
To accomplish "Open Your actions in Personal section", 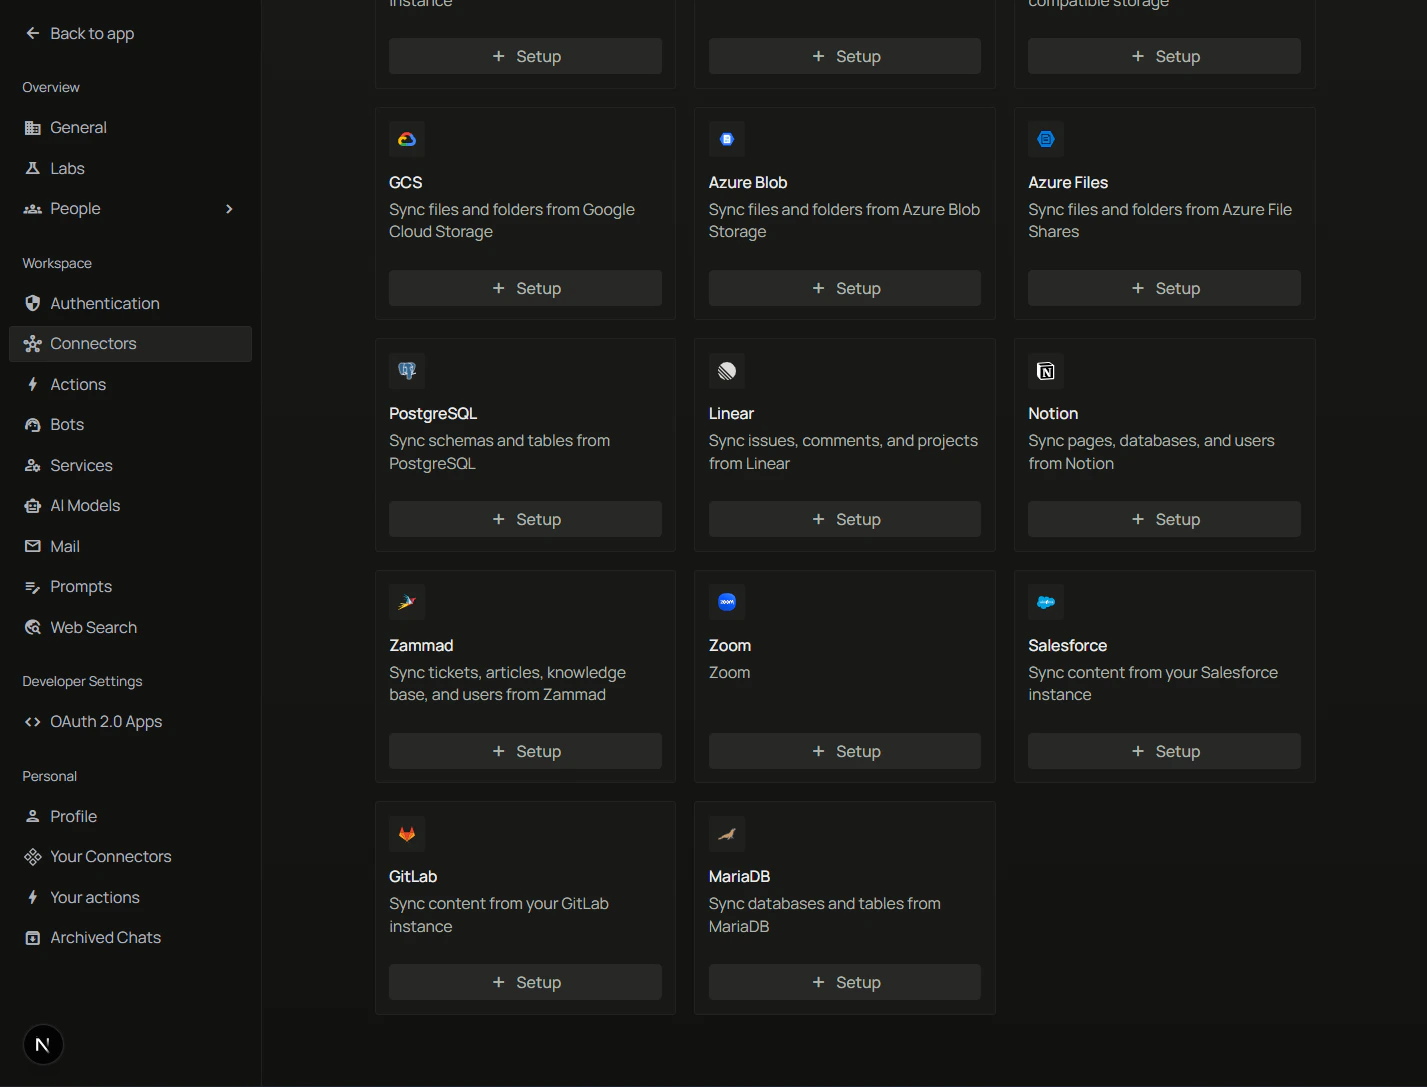I will click(130, 897).
